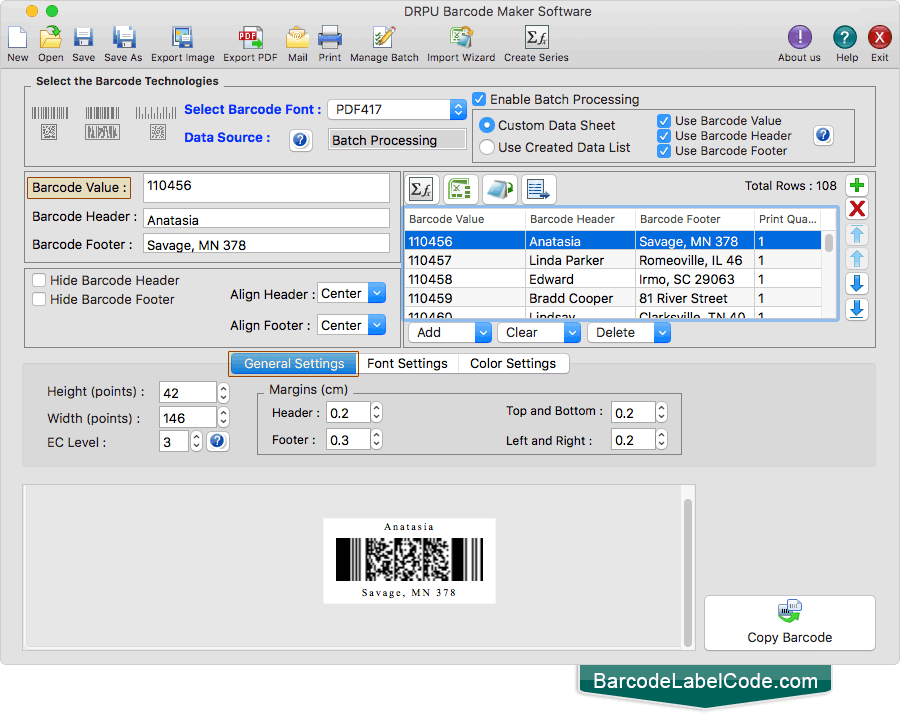
Task: Open the Color Settings tab
Action: click(513, 363)
